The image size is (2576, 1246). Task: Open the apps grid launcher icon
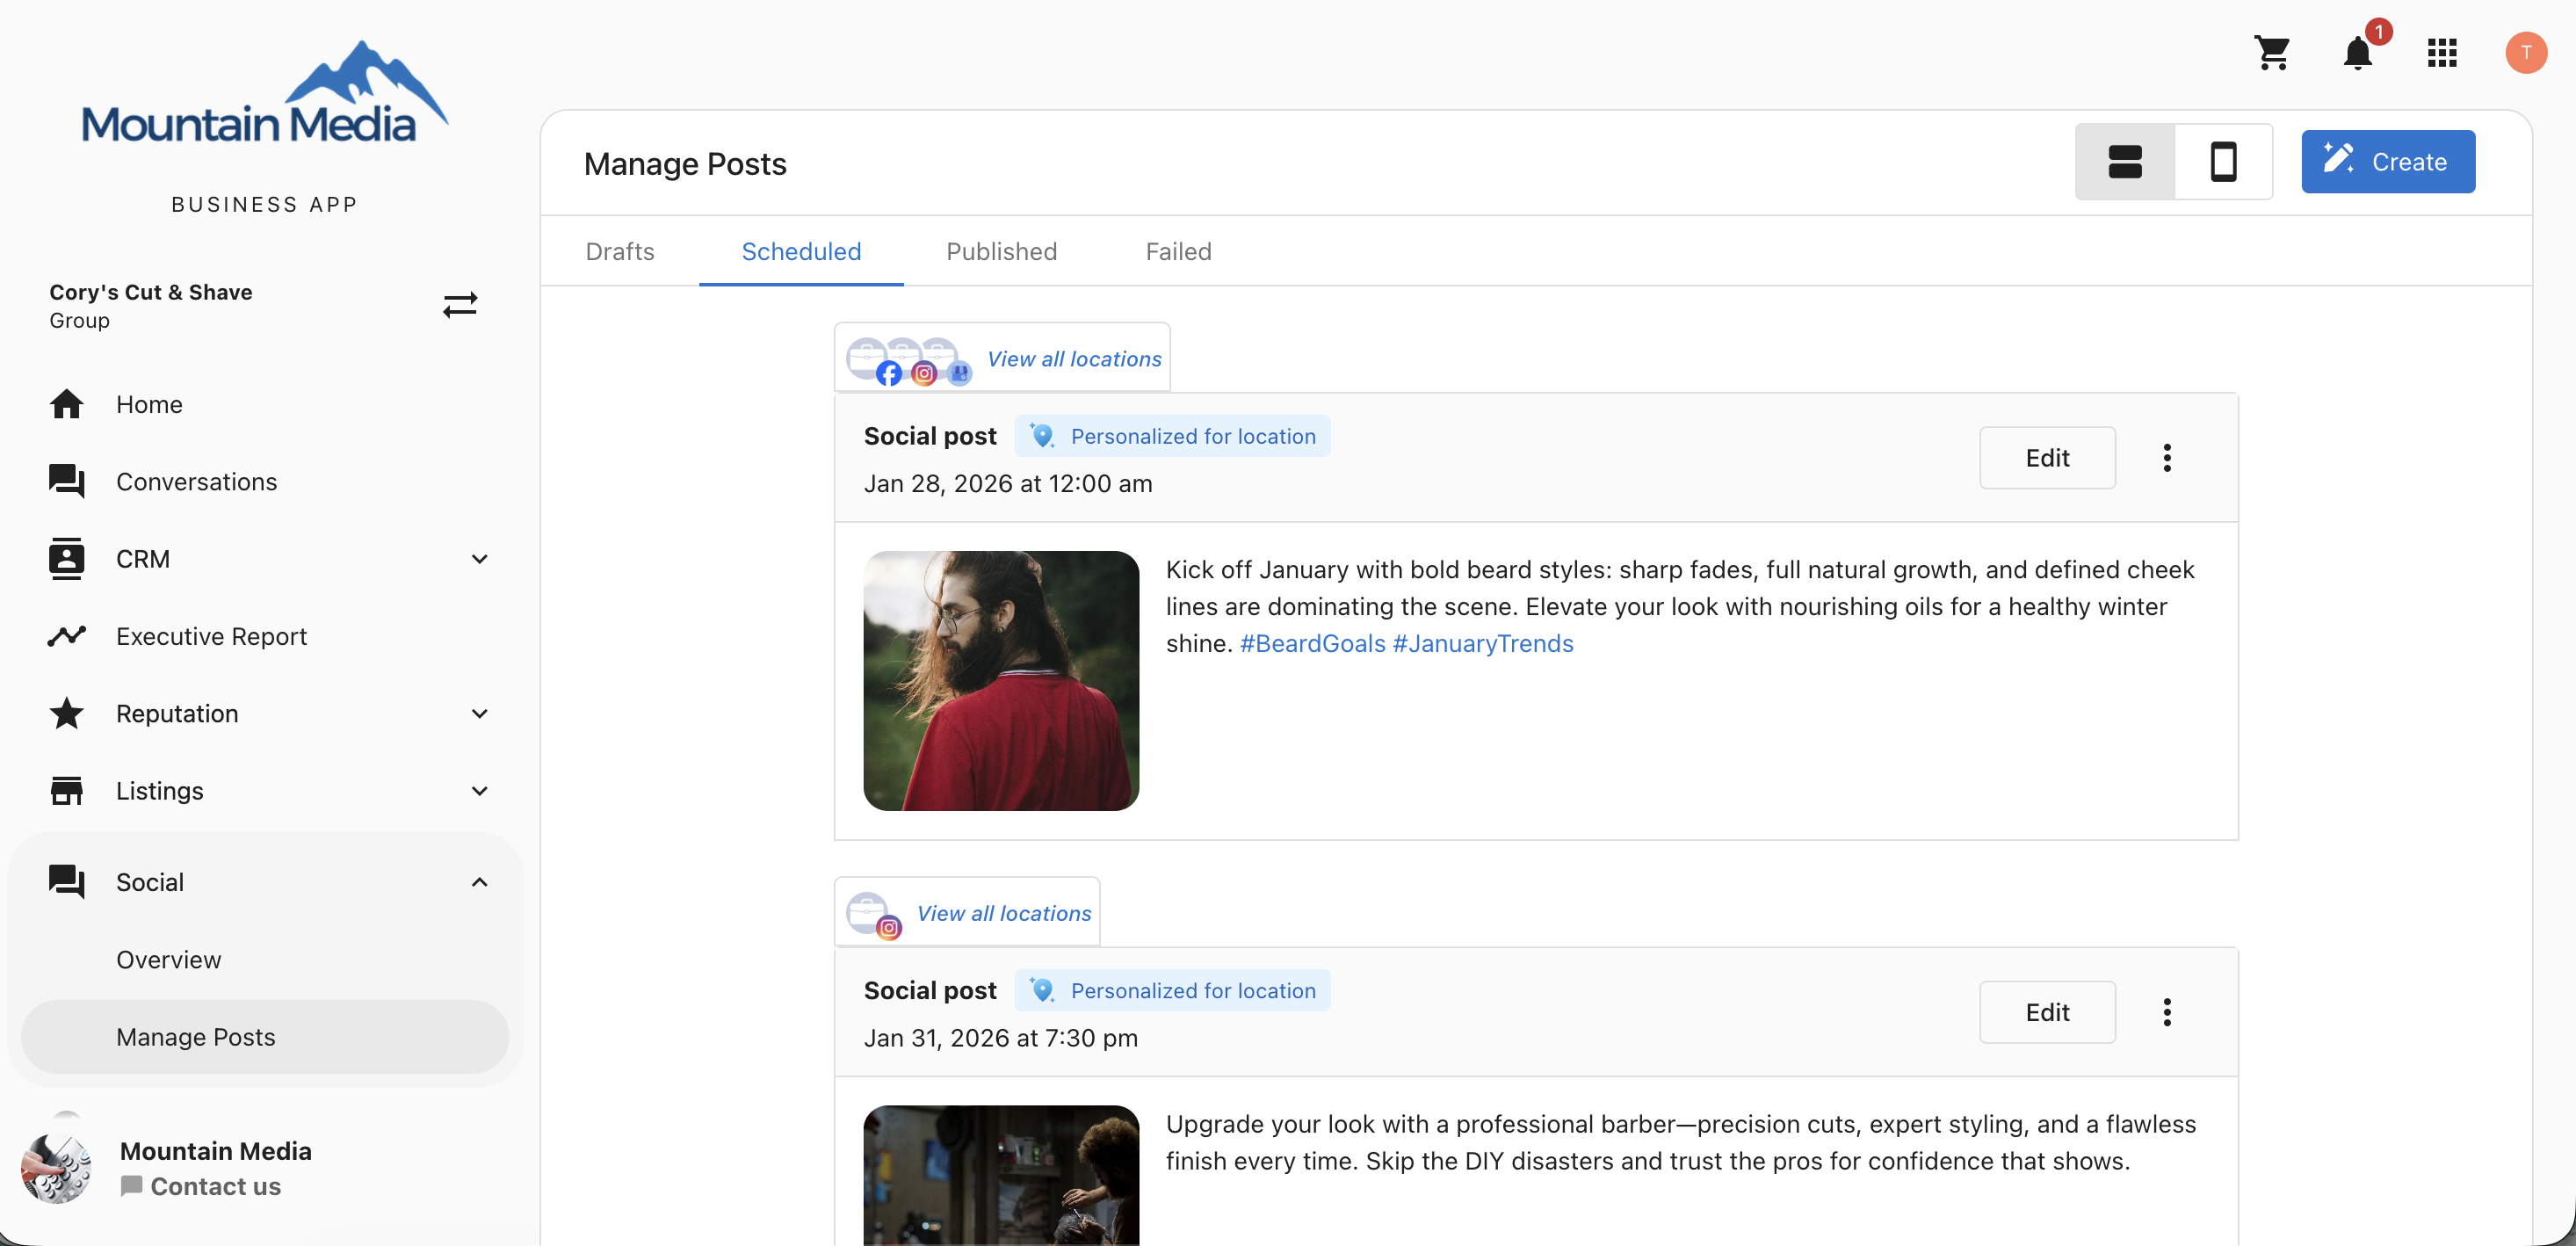2442,53
